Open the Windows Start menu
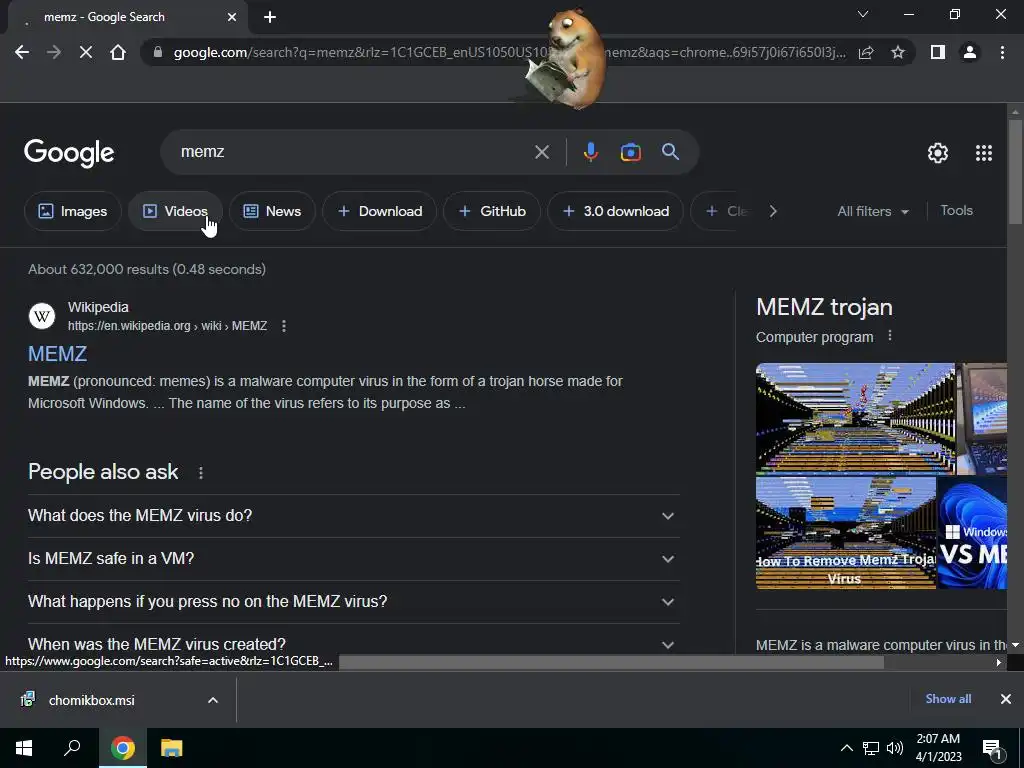 coord(24,748)
